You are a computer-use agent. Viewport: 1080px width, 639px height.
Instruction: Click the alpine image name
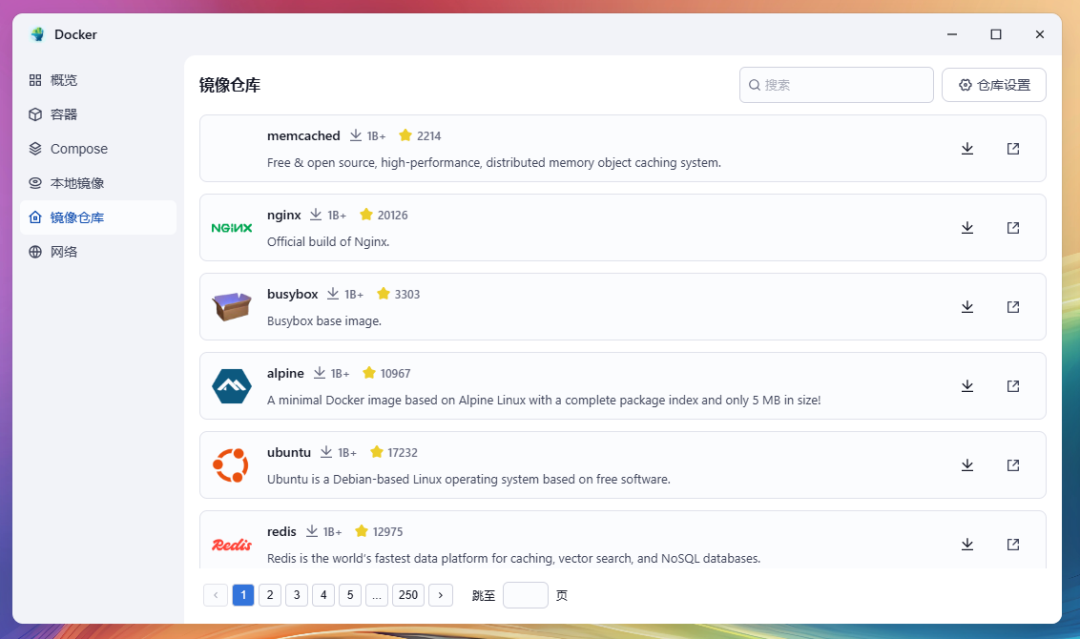[286, 373]
